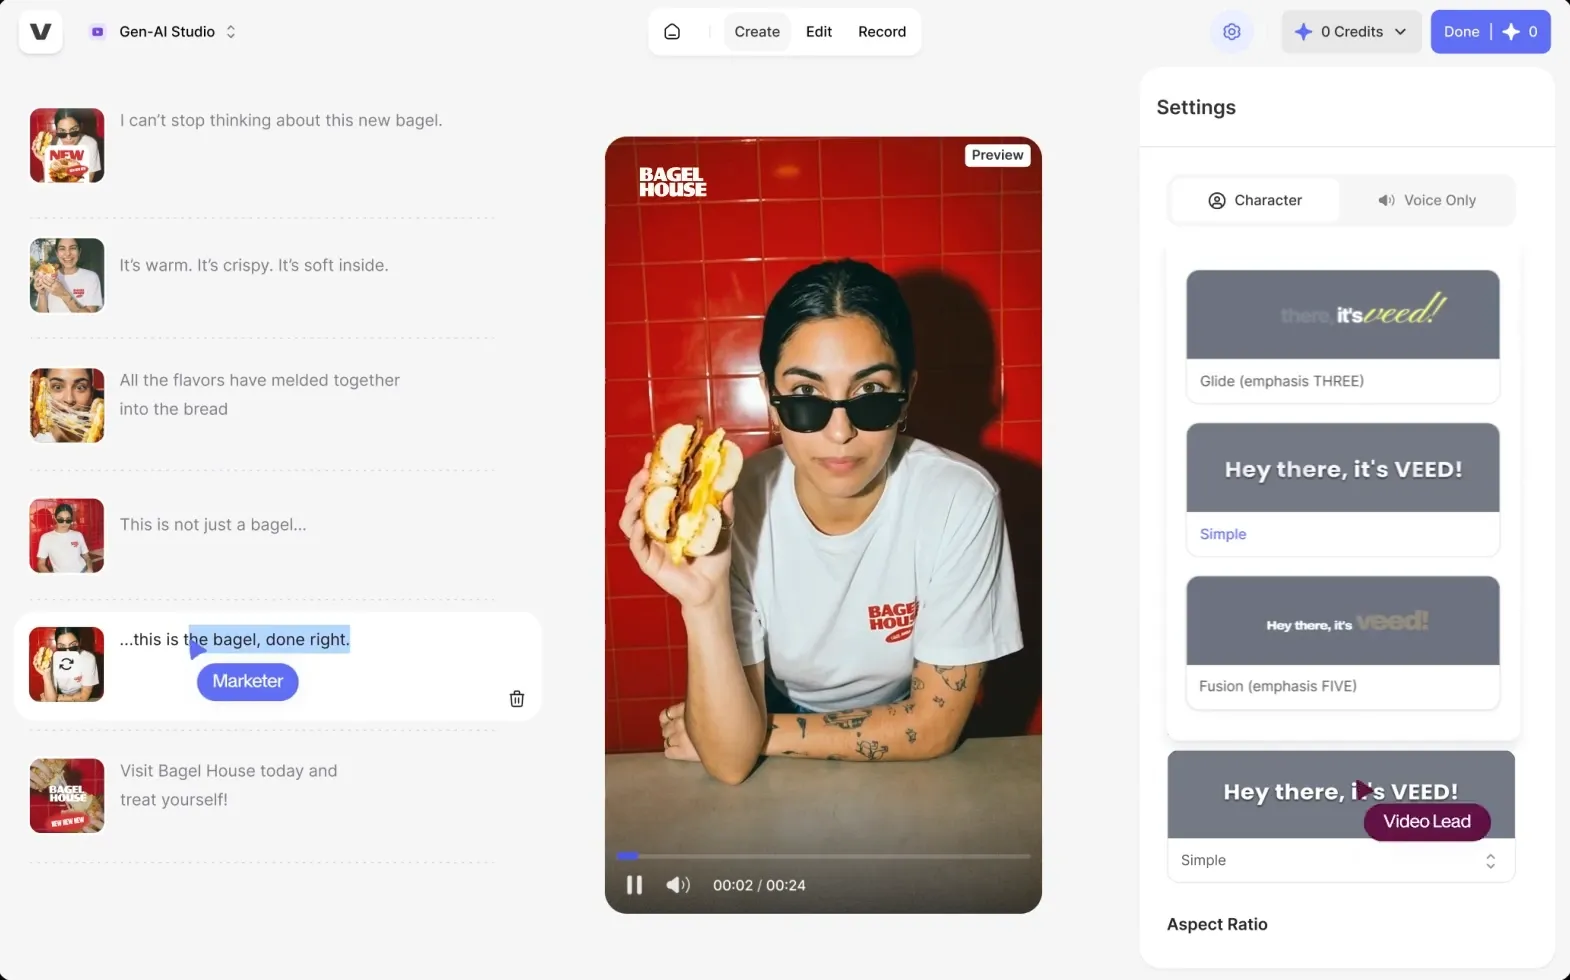Click the settings gear icon
This screenshot has height=980, width=1570.
click(1232, 32)
